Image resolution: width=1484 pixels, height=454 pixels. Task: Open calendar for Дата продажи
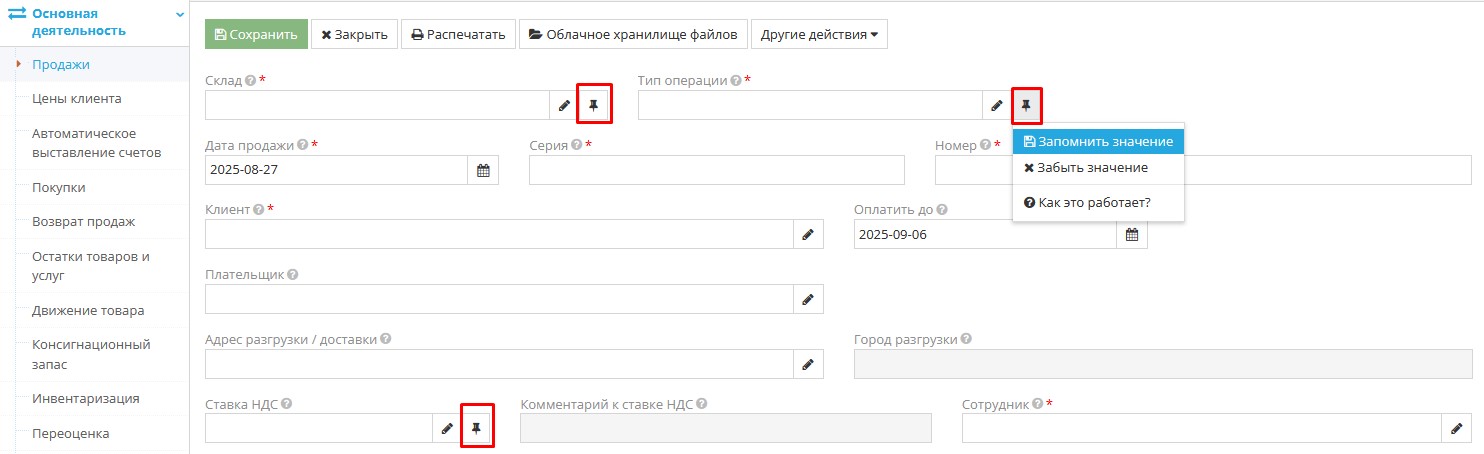point(483,170)
